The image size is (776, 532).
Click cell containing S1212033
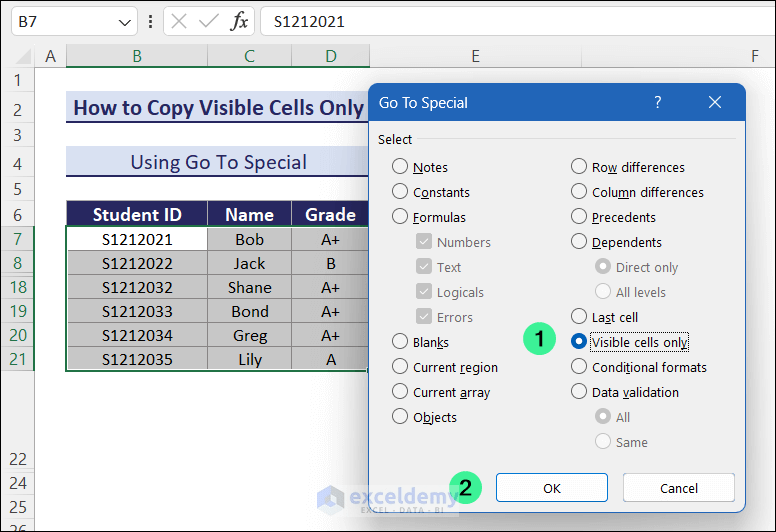coord(137,311)
